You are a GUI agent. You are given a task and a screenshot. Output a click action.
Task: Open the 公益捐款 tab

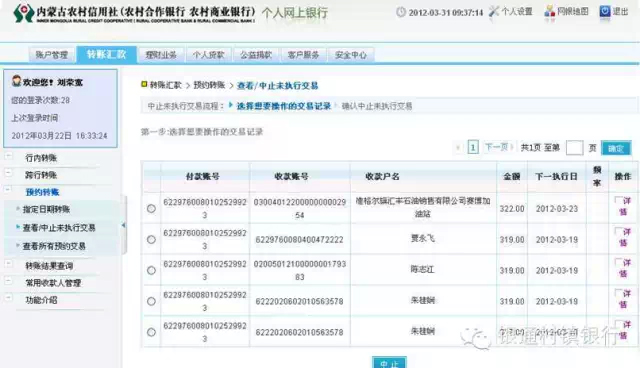pyautogui.click(x=256, y=55)
